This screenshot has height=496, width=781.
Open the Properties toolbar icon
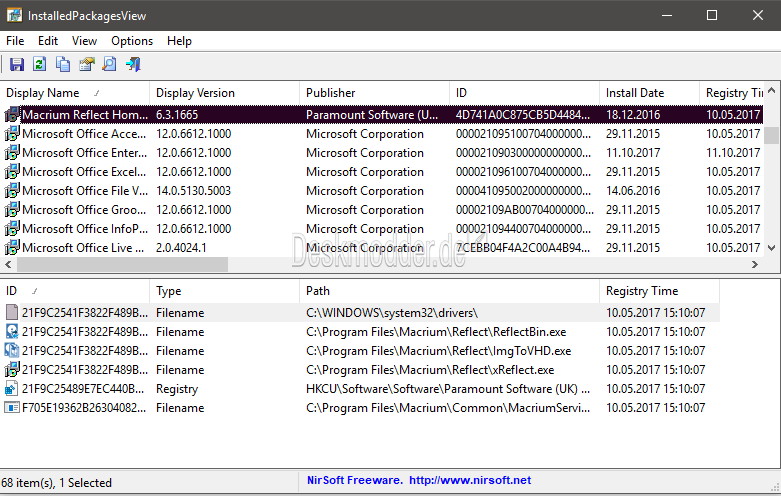[86, 64]
